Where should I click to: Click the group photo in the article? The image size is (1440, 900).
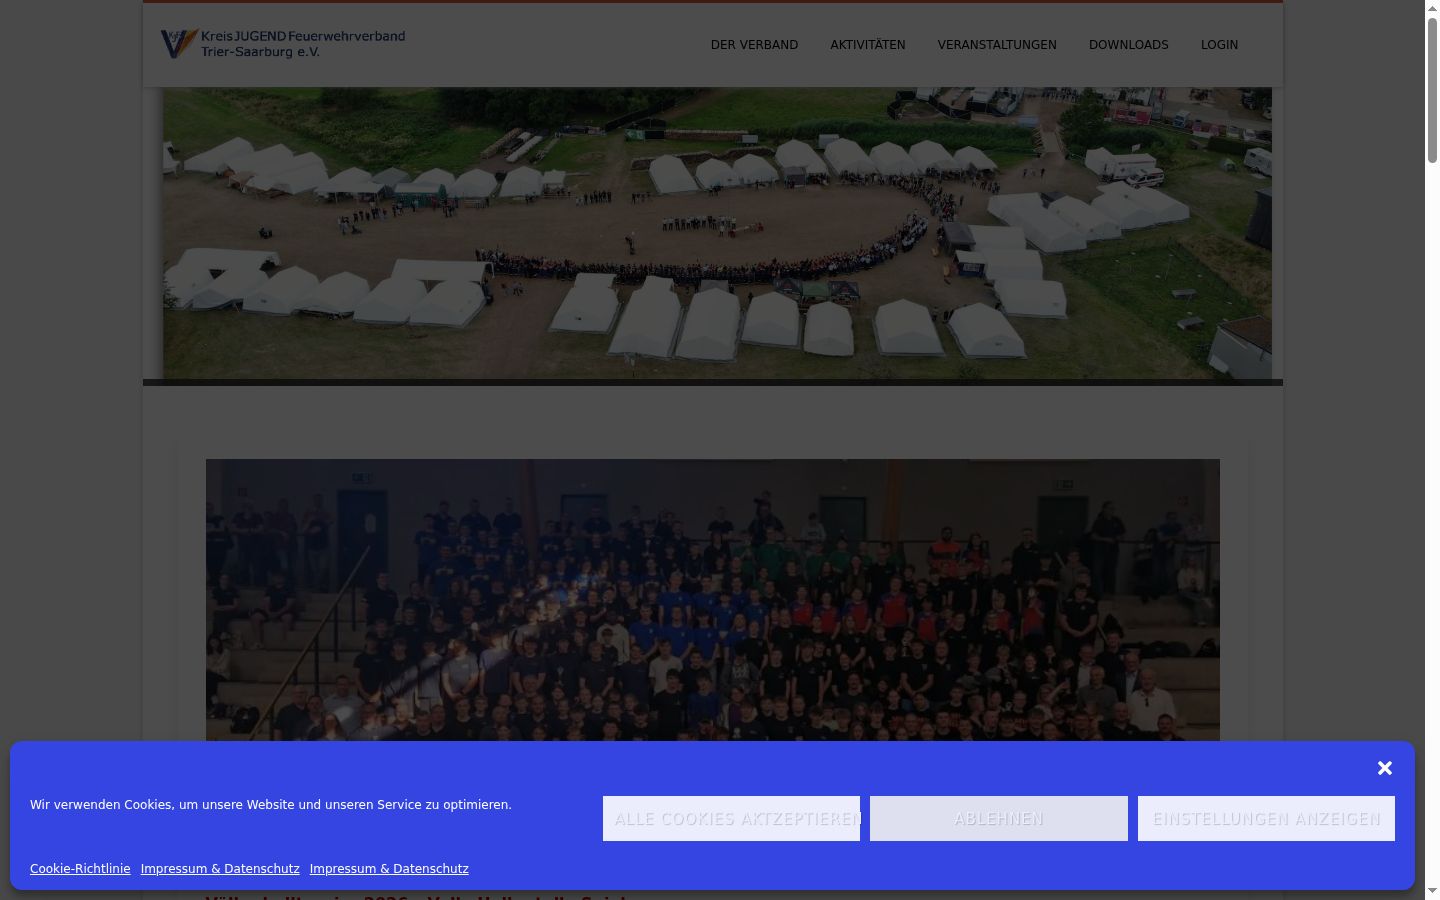tap(713, 600)
